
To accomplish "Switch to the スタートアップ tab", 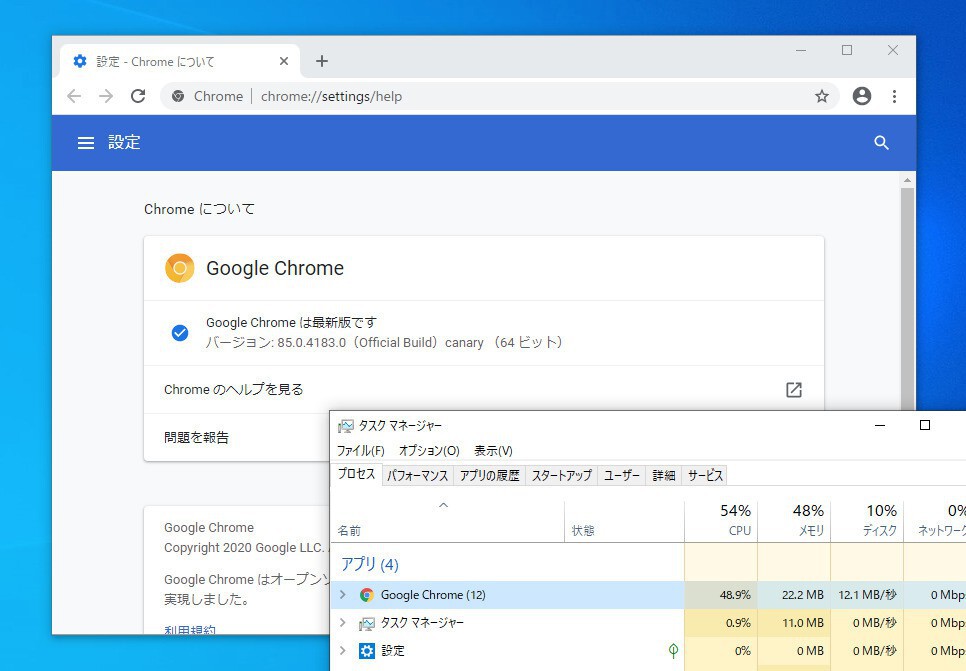I will point(561,476).
